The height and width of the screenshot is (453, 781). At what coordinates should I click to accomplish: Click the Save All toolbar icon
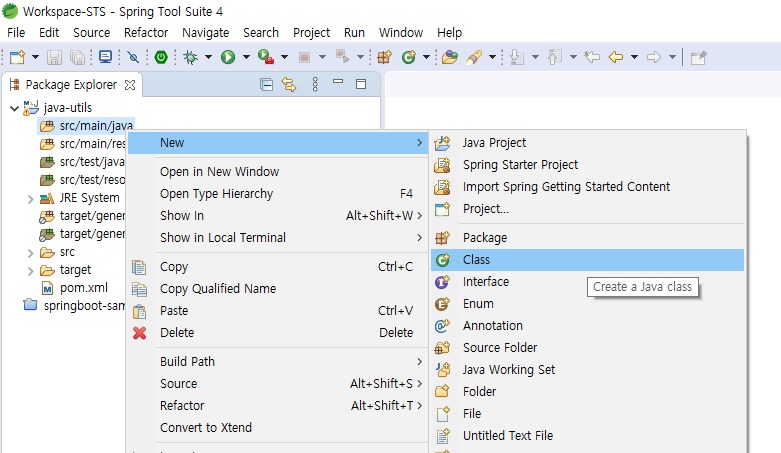click(x=78, y=57)
